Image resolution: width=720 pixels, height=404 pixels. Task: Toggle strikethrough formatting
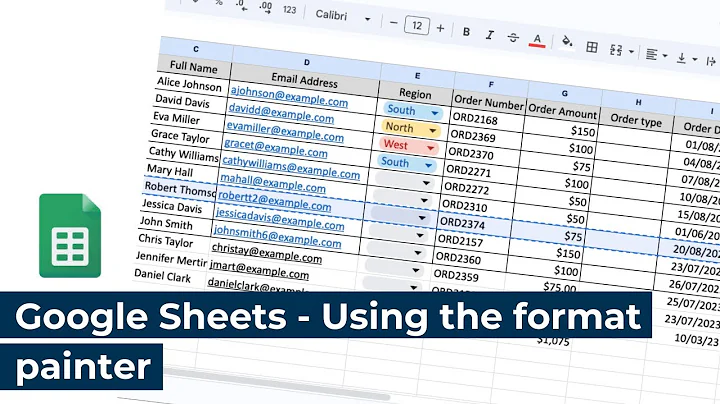(x=513, y=38)
